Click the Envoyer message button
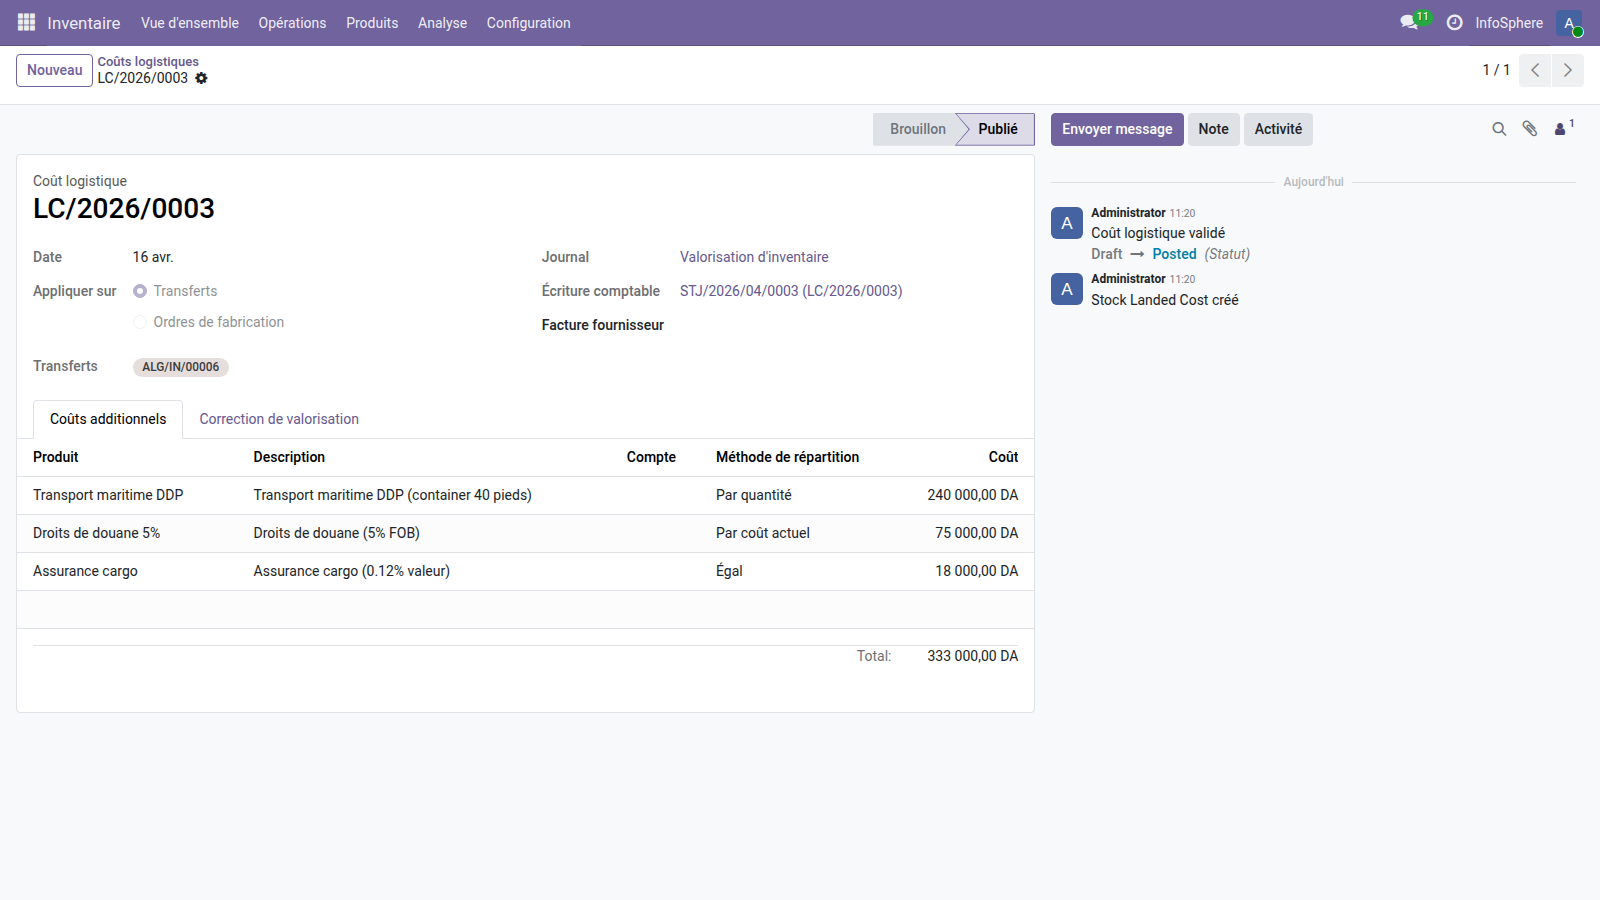Image resolution: width=1600 pixels, height=900 pixels. (x=1116, y=129)
